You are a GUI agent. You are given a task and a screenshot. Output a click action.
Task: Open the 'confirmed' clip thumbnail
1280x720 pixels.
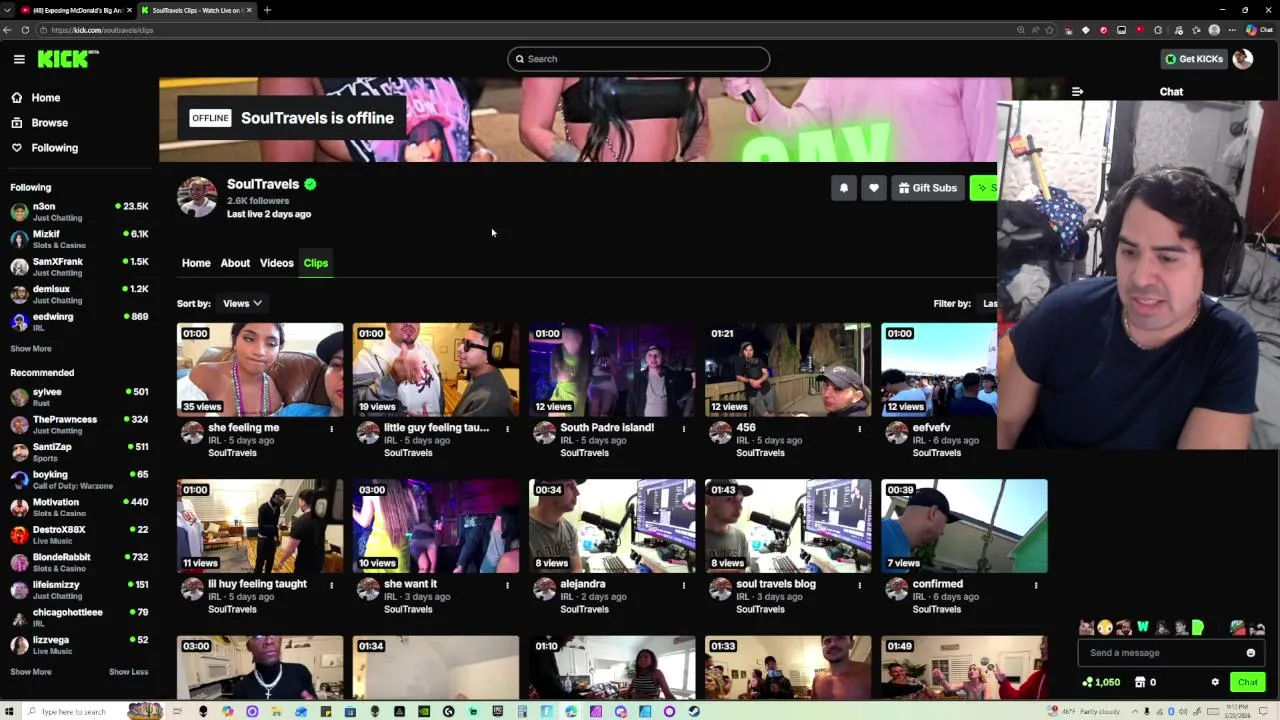click(964, 526)
